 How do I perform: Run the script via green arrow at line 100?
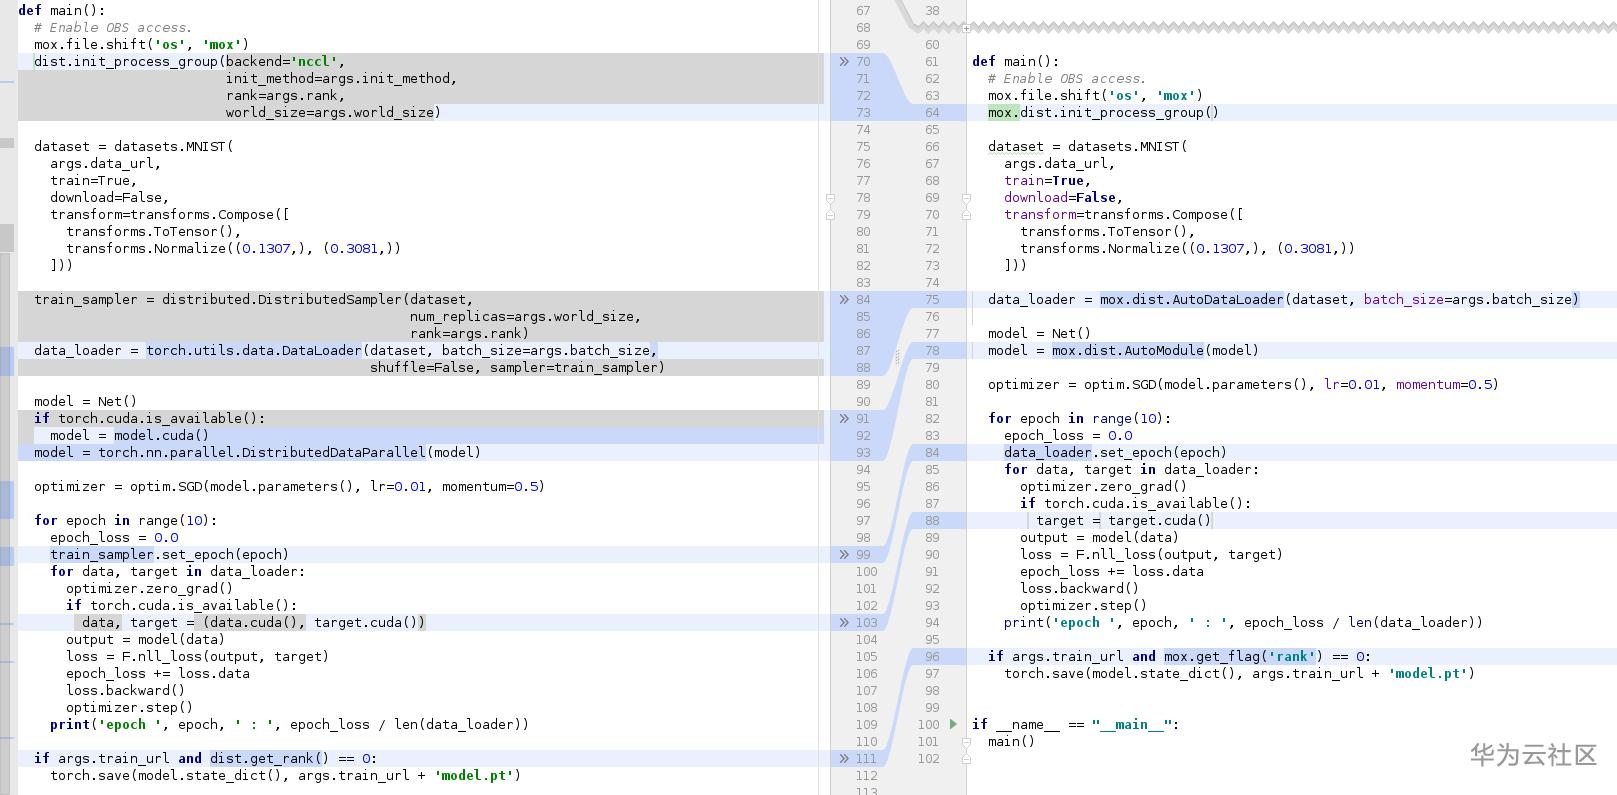[x=953, y=724]
